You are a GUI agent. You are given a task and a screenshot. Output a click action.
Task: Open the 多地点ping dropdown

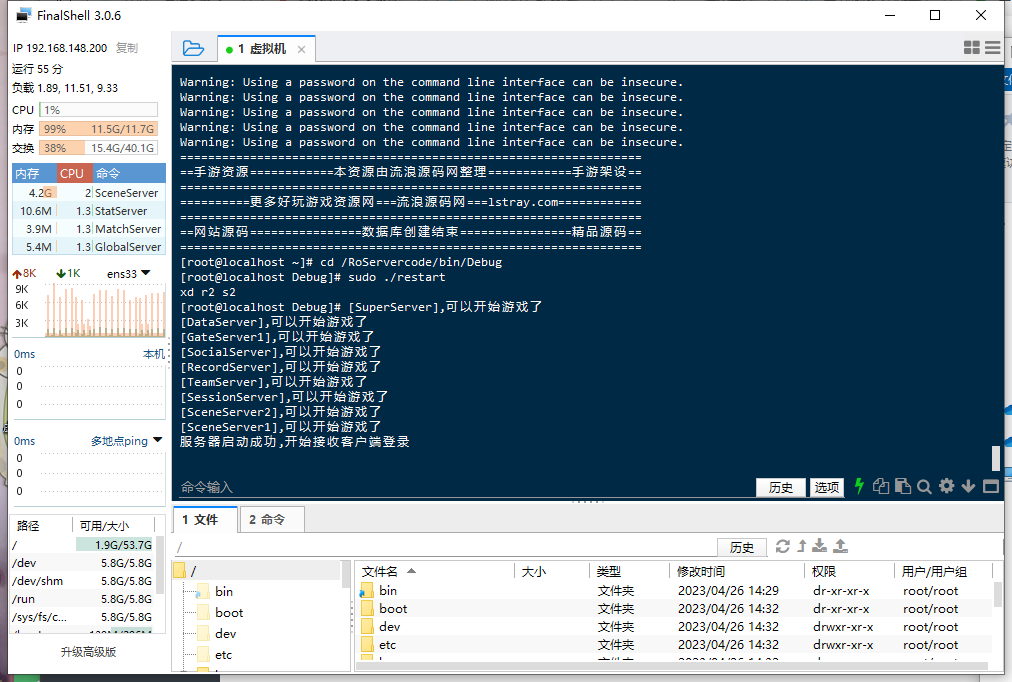pyautogui.click(x=126, y=441)
